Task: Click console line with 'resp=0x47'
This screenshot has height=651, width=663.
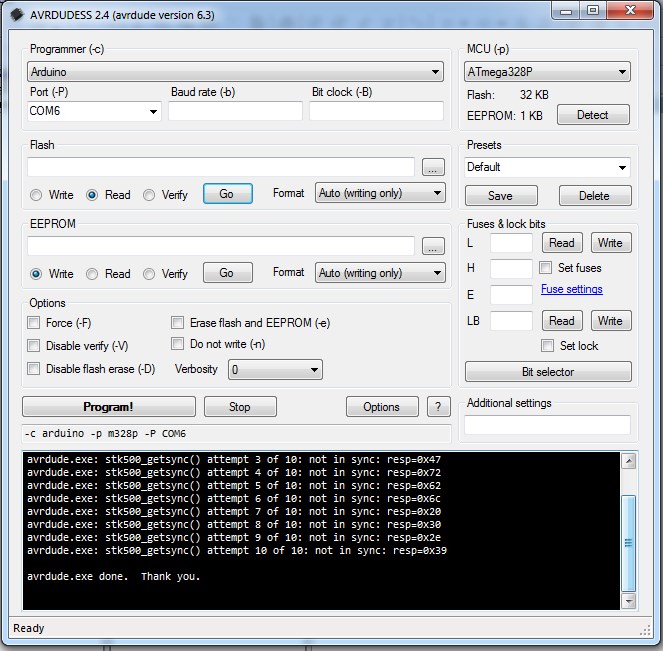Action: tap(234, 460)
